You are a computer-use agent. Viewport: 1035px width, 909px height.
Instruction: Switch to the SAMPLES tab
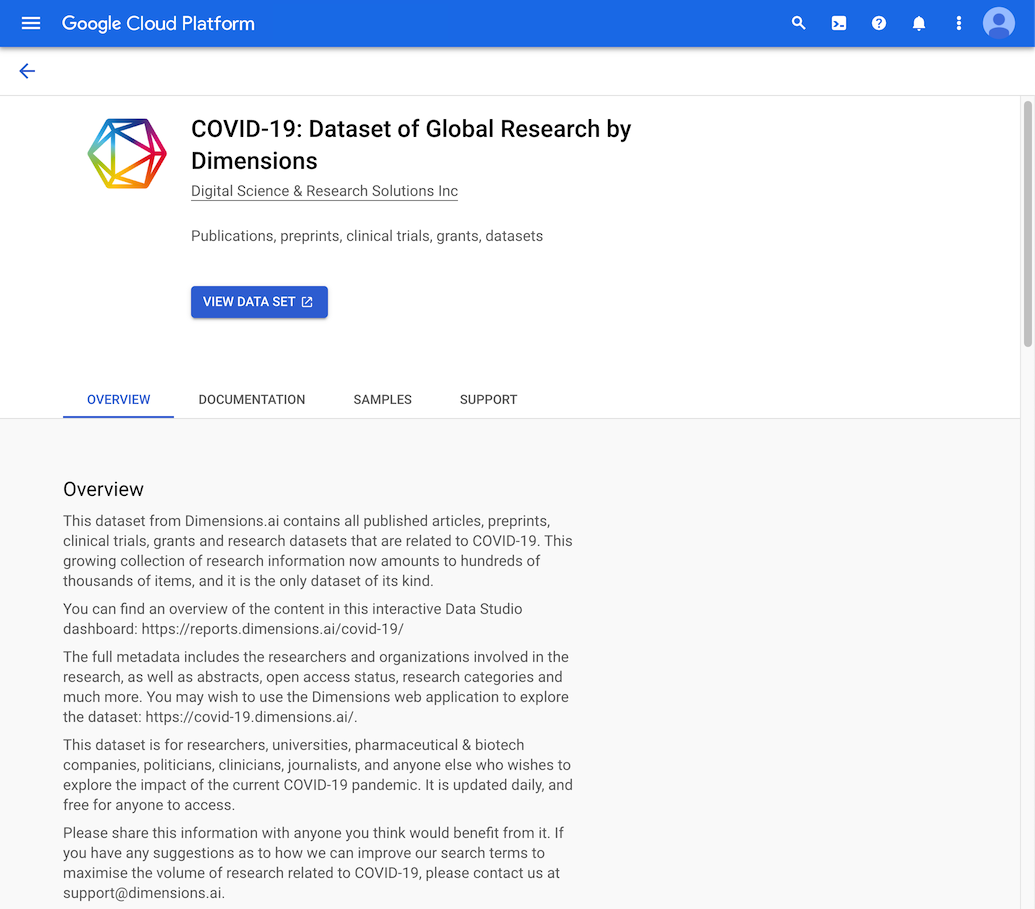(x=382, y=399)
